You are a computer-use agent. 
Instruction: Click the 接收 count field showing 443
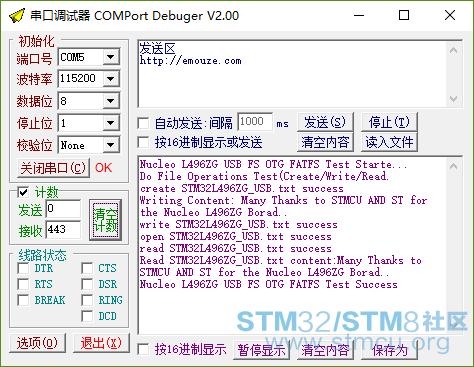[63, 229]
